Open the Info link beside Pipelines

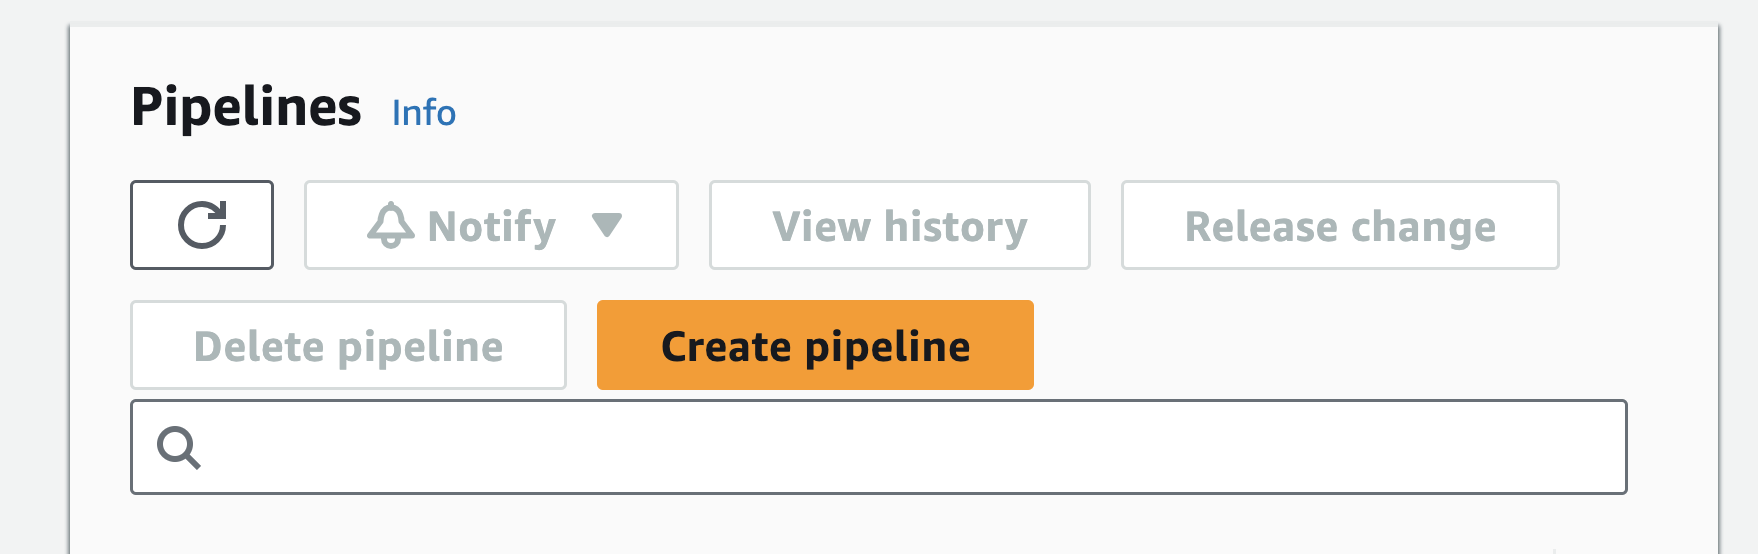tap(424, 113)
